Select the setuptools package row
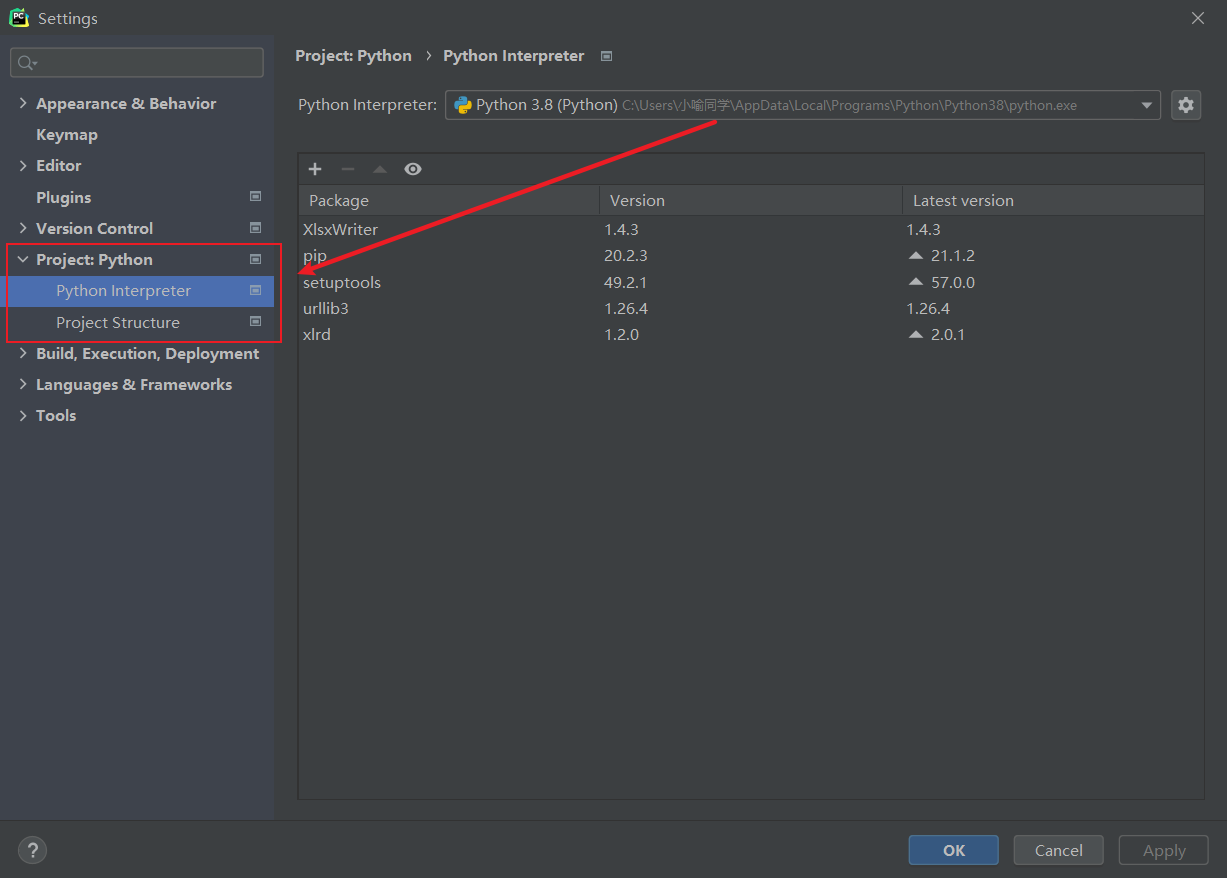The height and width of the screenshot is (878, 1227). tap(751, 282)
